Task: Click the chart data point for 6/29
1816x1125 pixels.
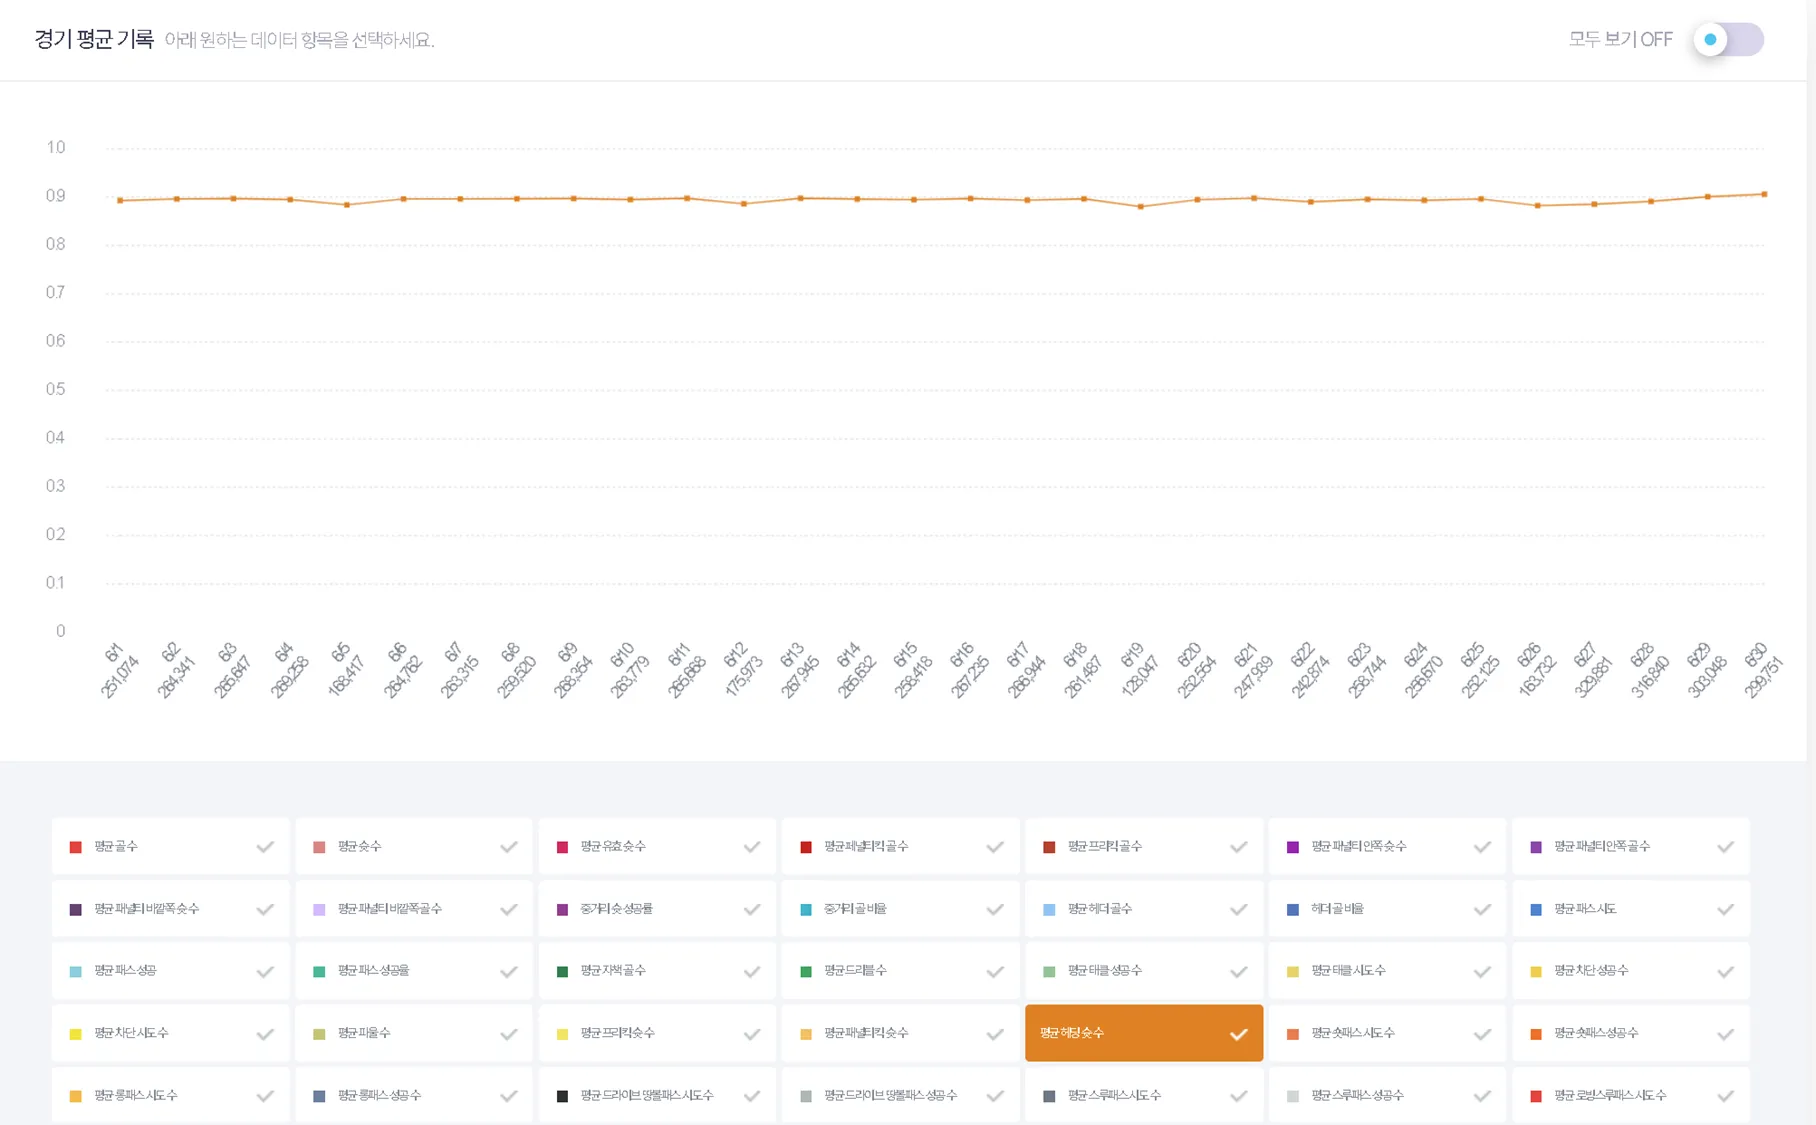Action: tap(1708, 197)
